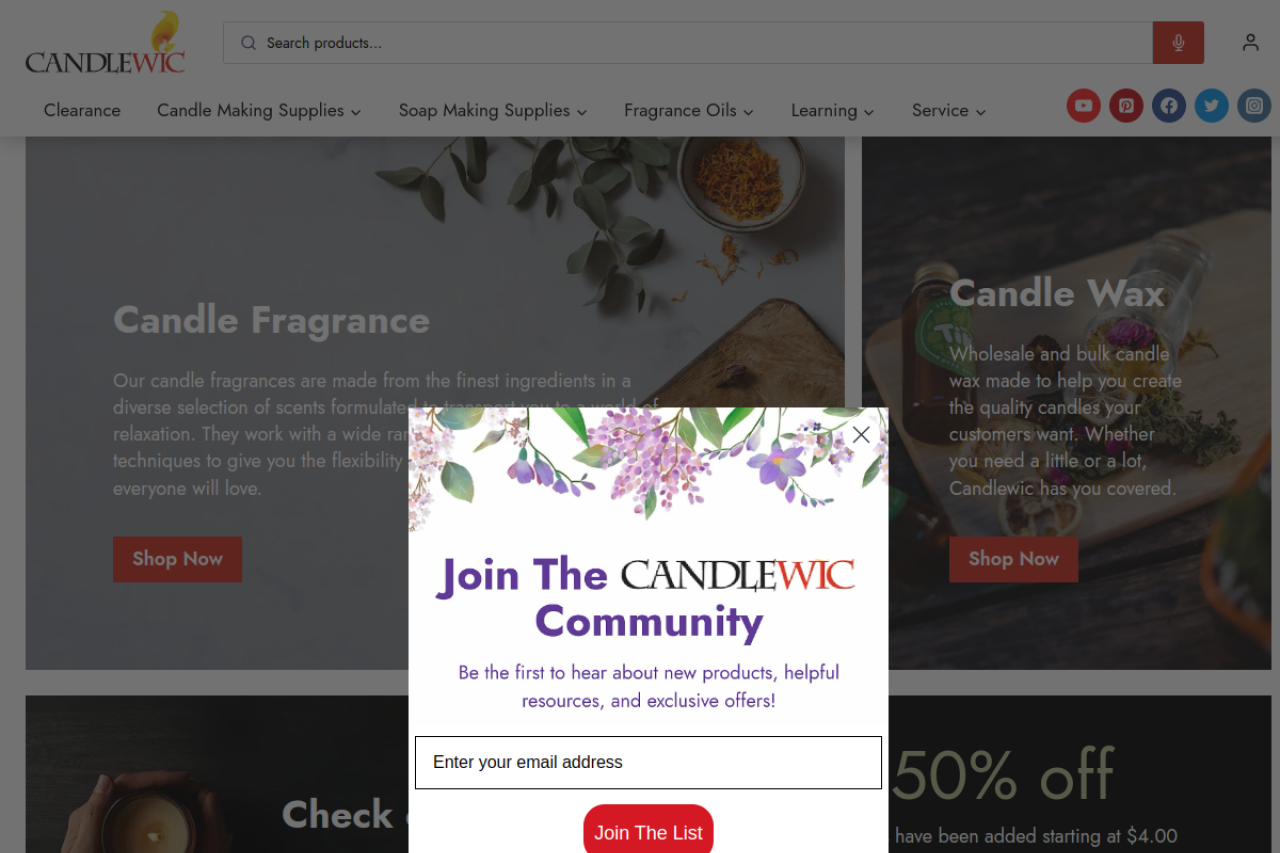The image size is (1280, 853).
Task: Click the Search products field
Action: point(688,43)
